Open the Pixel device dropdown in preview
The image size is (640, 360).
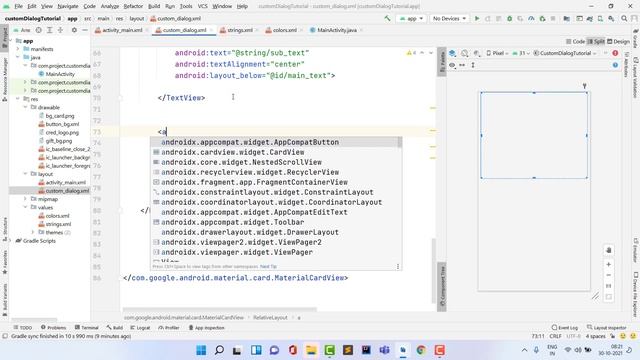tap(497, 53)
